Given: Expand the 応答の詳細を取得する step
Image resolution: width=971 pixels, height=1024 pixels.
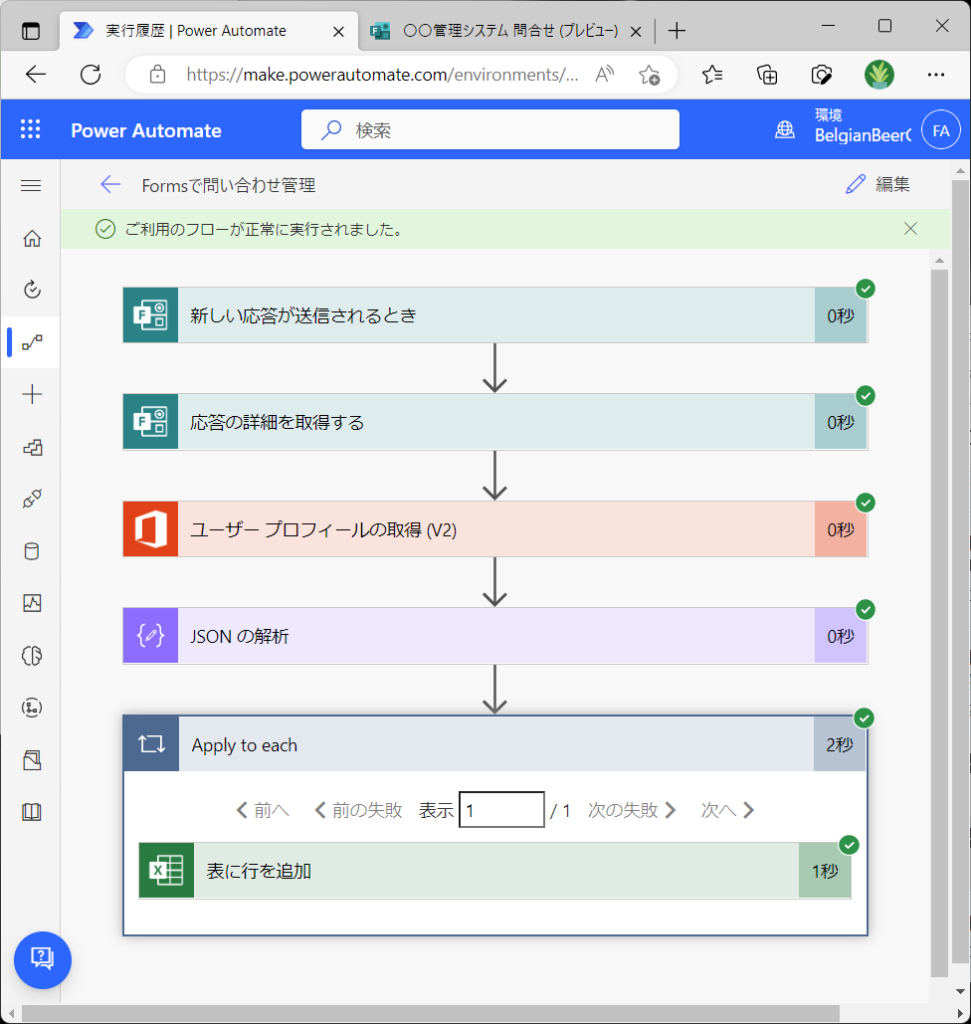Looking at the screenshot, I should point(495,422).
